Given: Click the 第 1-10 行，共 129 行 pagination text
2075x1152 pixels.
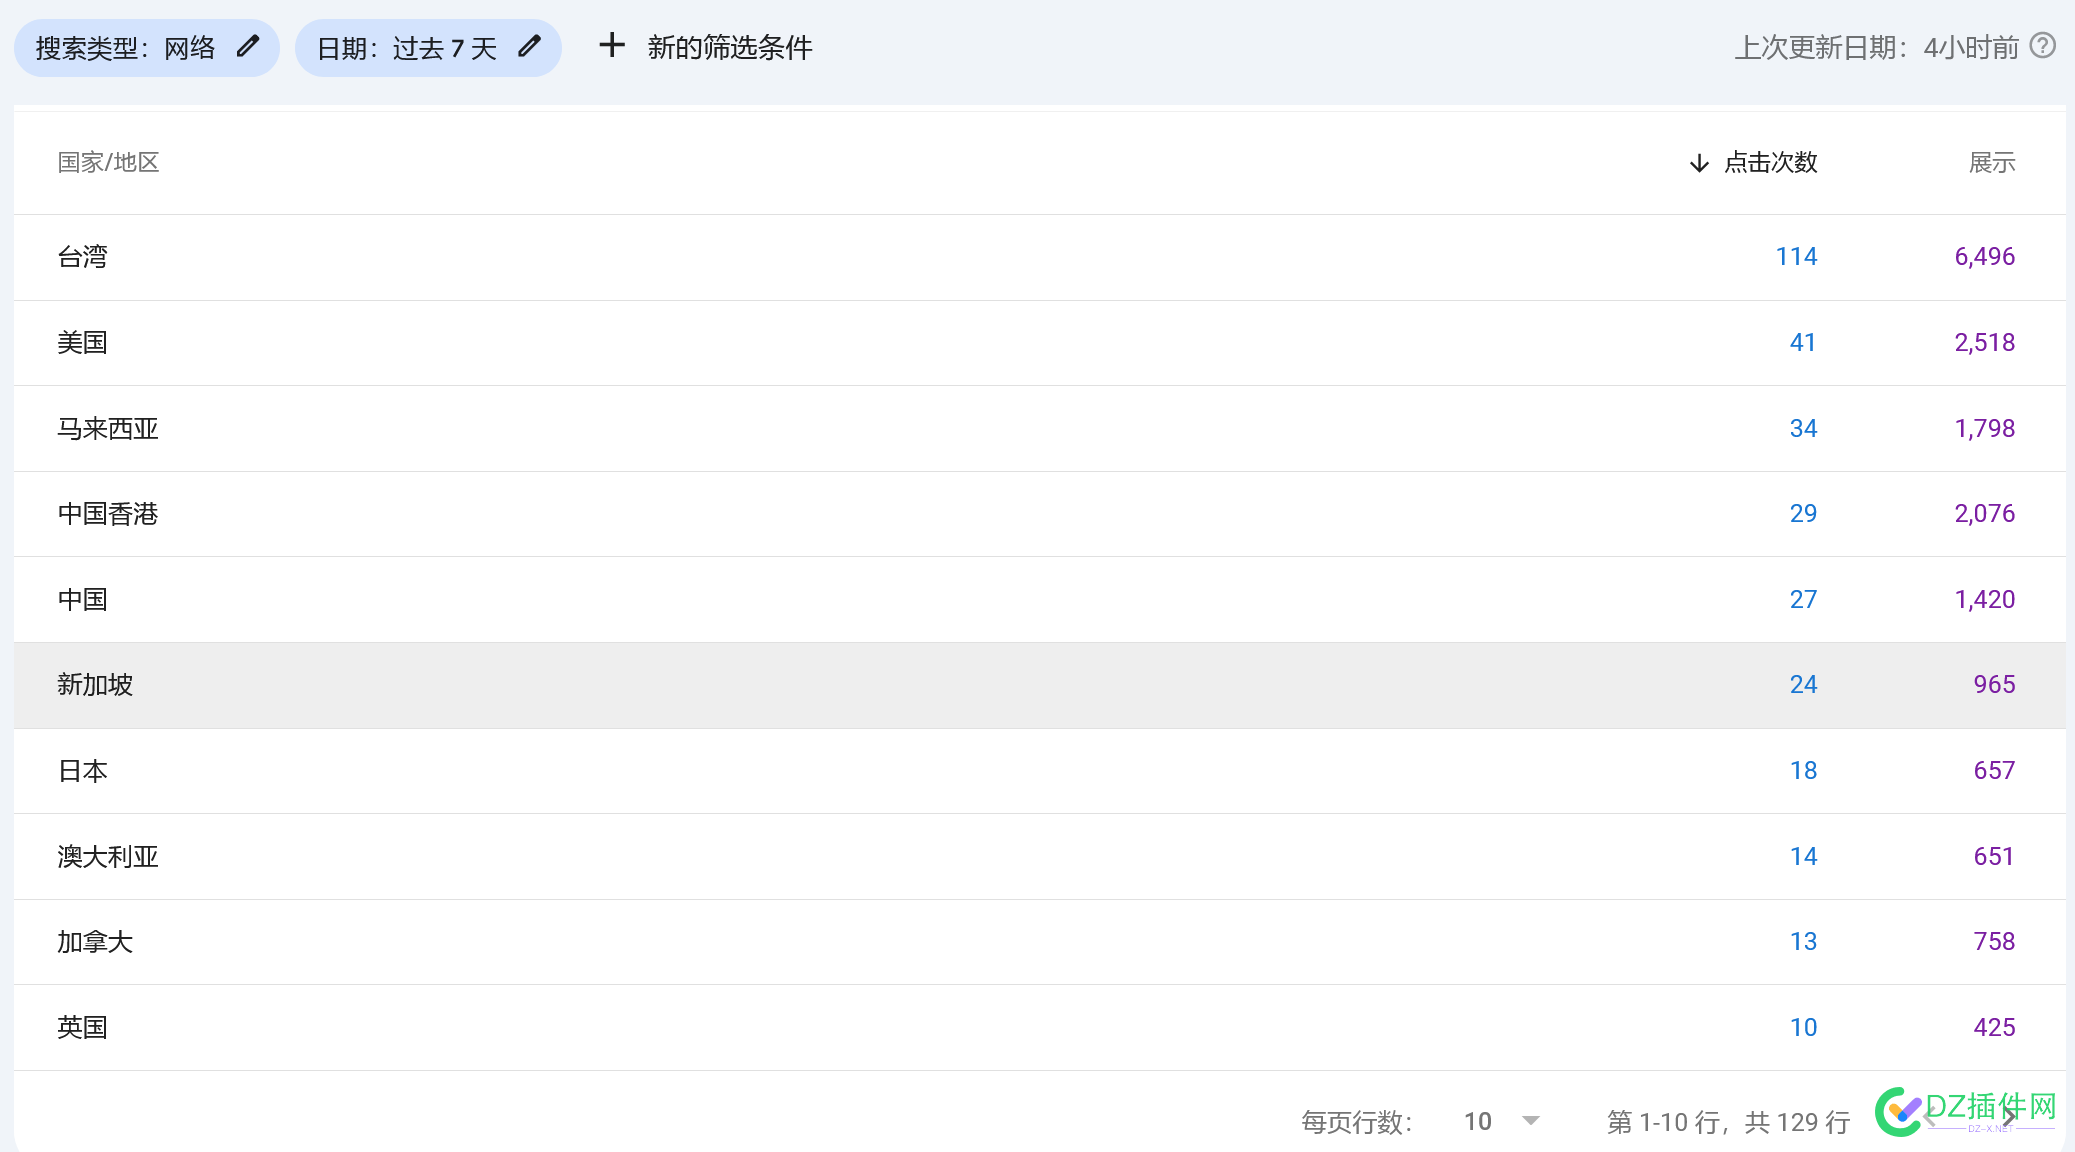Looking at the screenshot, I should 1728,1122.
